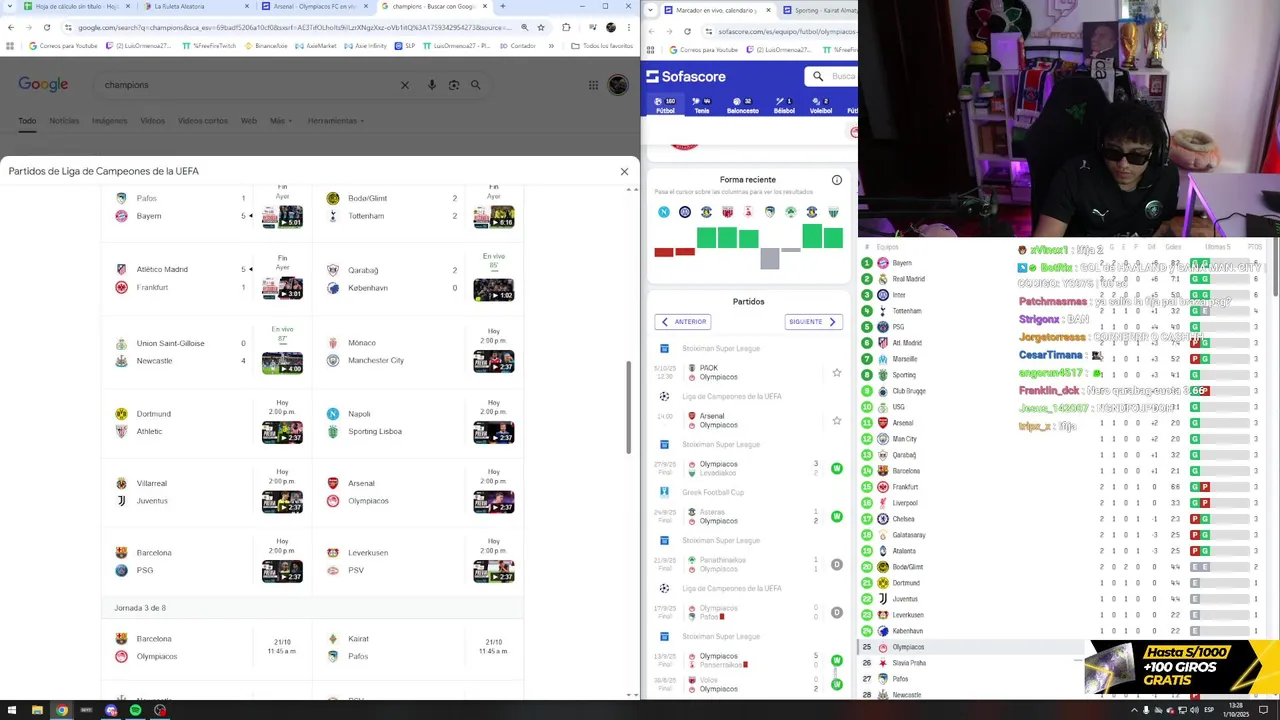Switch to Hoja de cálculo sin título tab
The image size is (1280, 720).
click(77, 6)
